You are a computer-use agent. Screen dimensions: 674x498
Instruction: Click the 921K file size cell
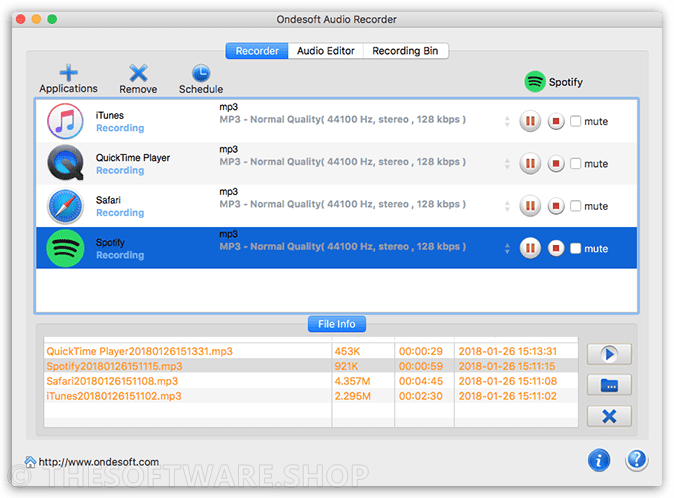click(346, 366)
